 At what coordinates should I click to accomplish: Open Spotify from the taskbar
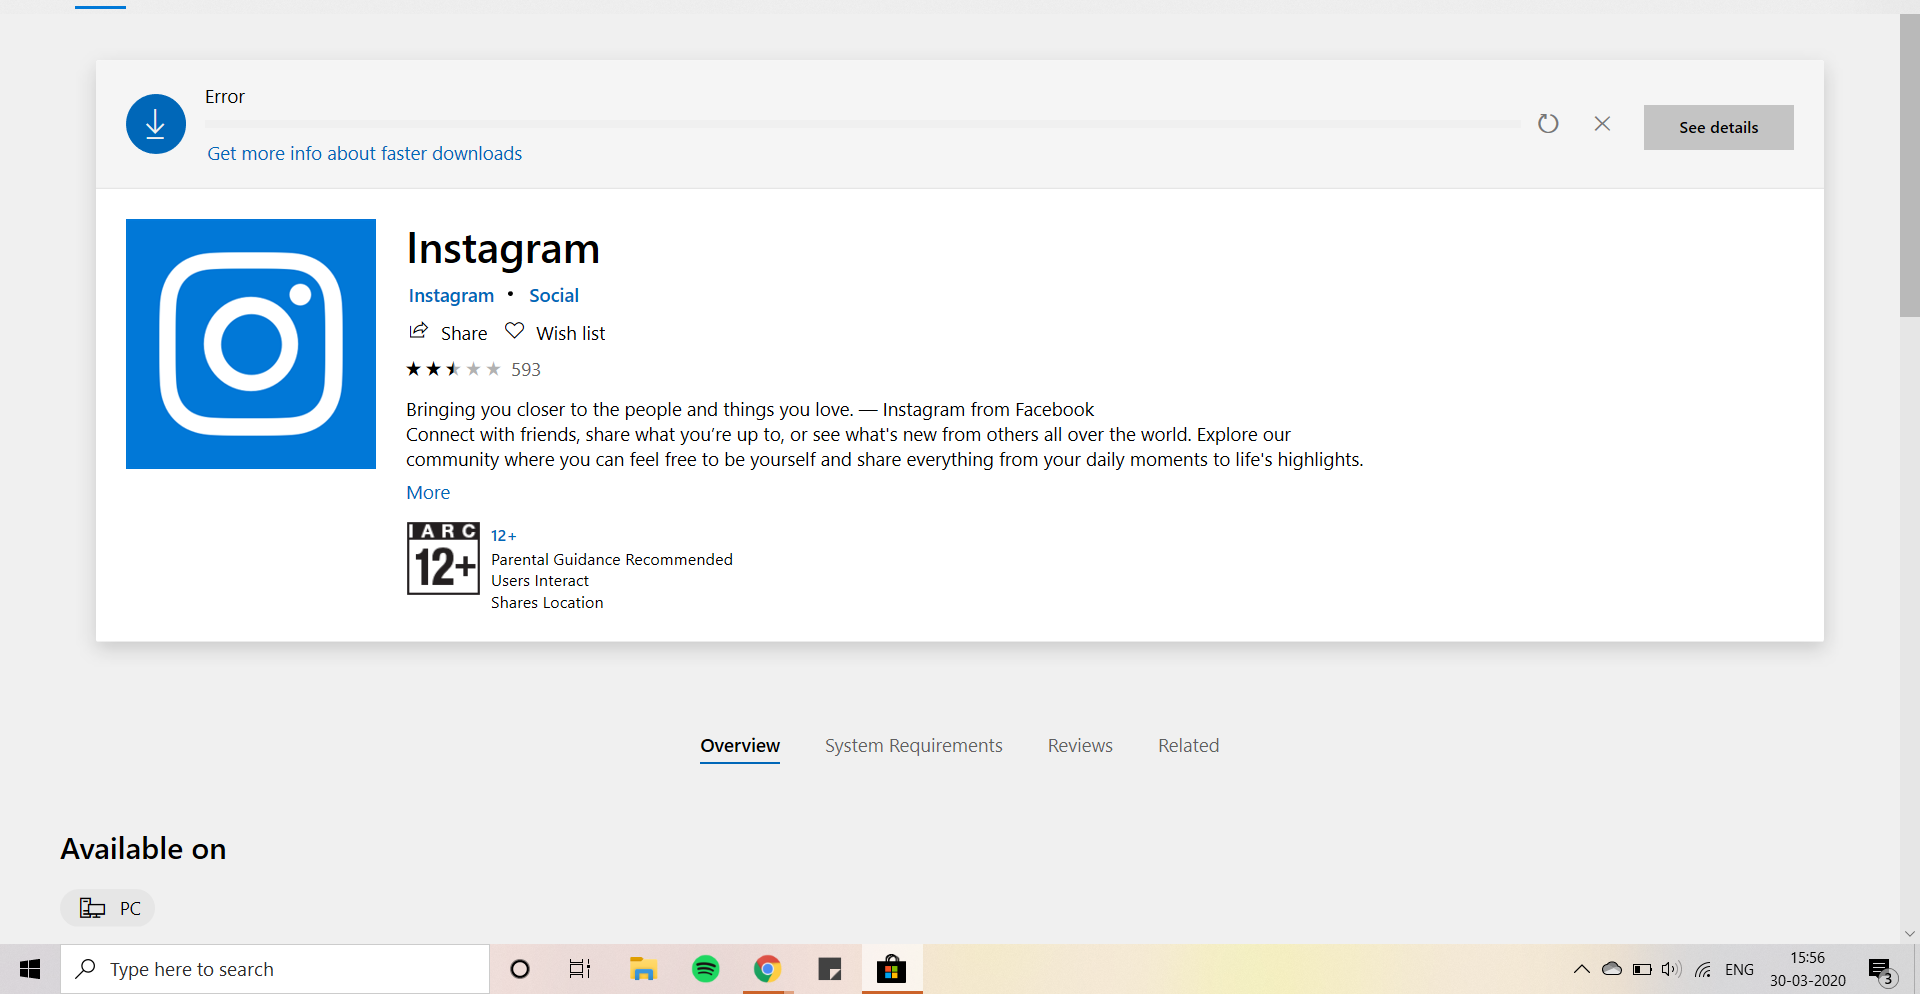[x=706, y=969]
